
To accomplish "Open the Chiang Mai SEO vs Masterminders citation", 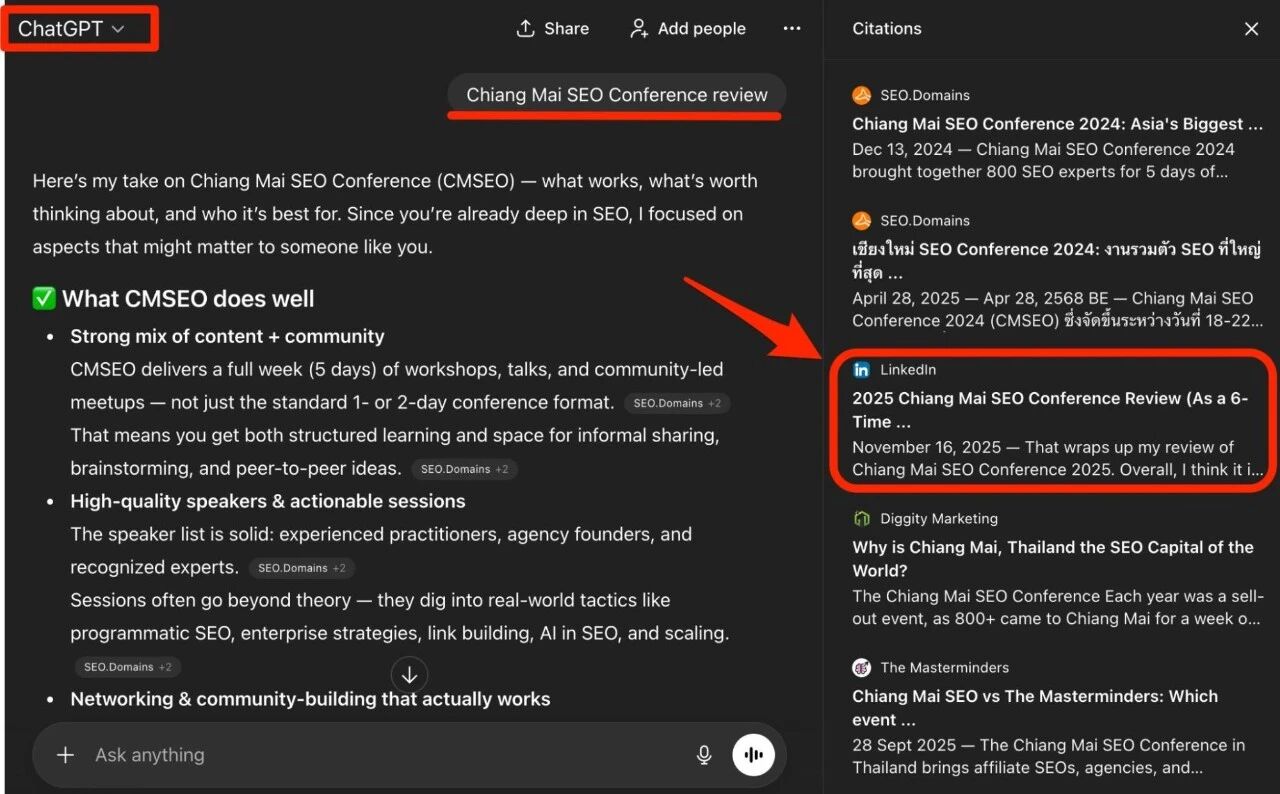I will (x=1035, y=708).
